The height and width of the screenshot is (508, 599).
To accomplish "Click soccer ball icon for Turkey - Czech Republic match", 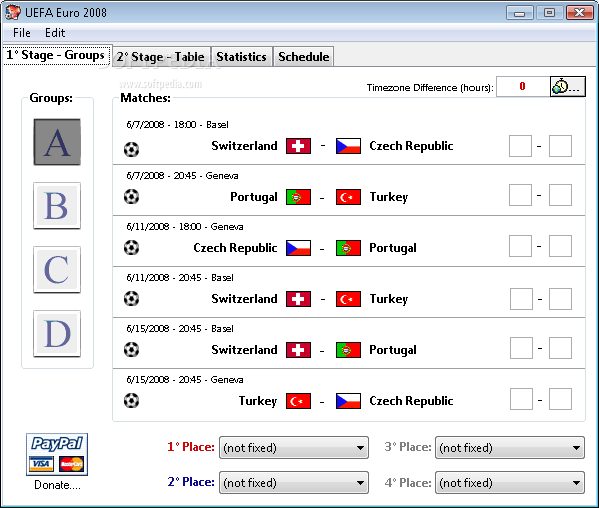I will [131, 401].
